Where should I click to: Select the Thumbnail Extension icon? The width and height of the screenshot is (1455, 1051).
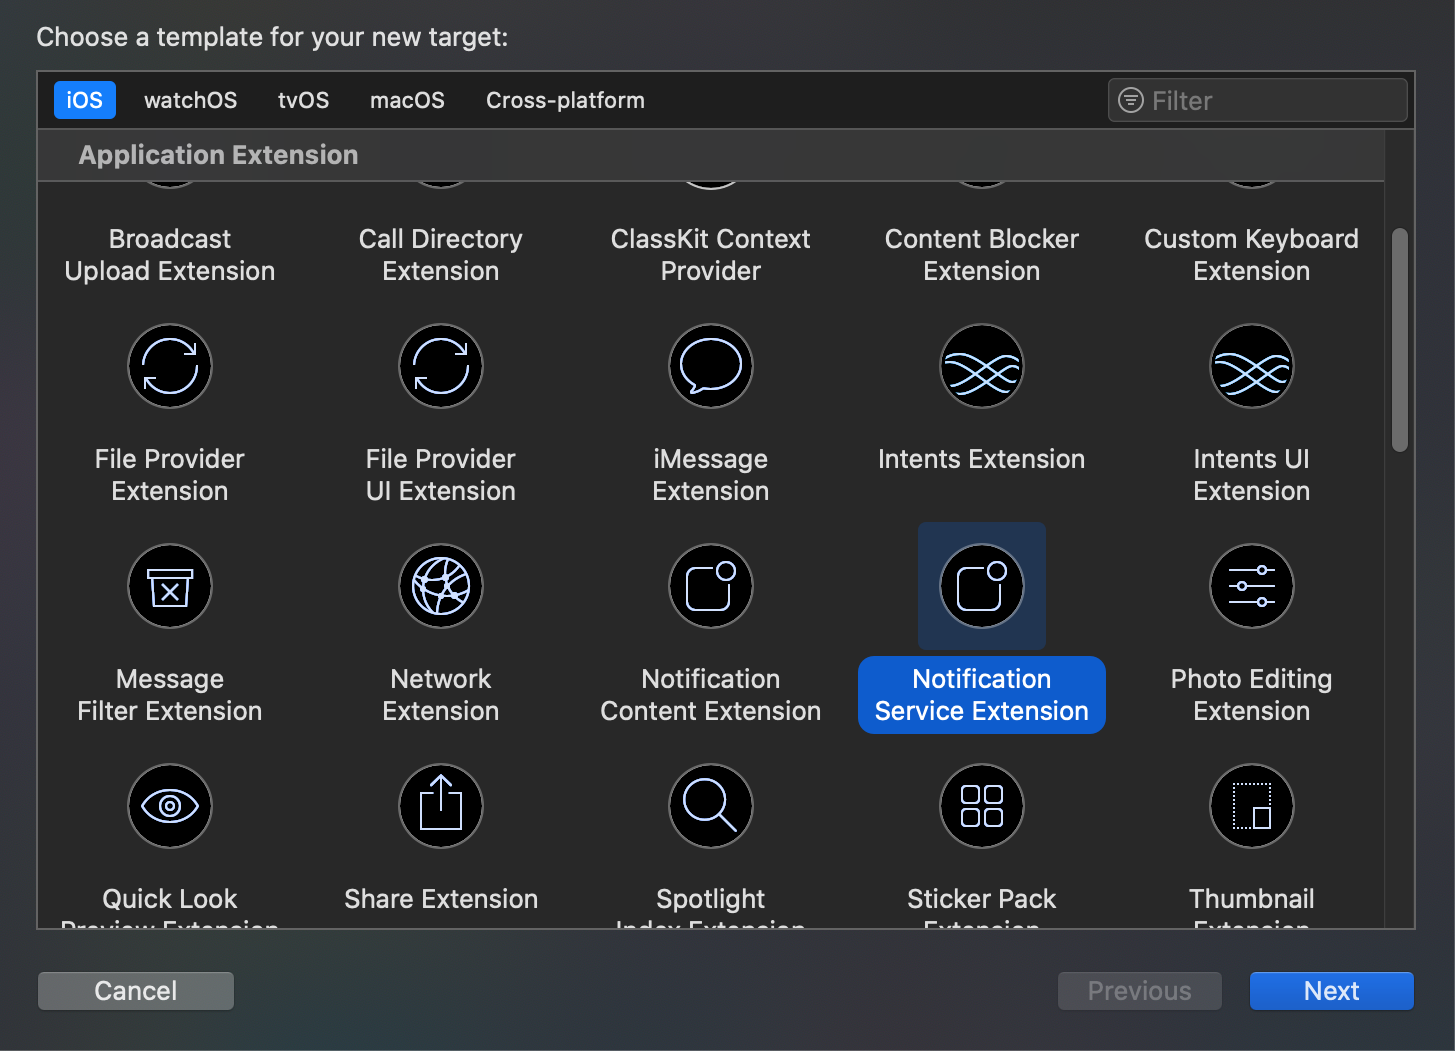click(1252, 806)
